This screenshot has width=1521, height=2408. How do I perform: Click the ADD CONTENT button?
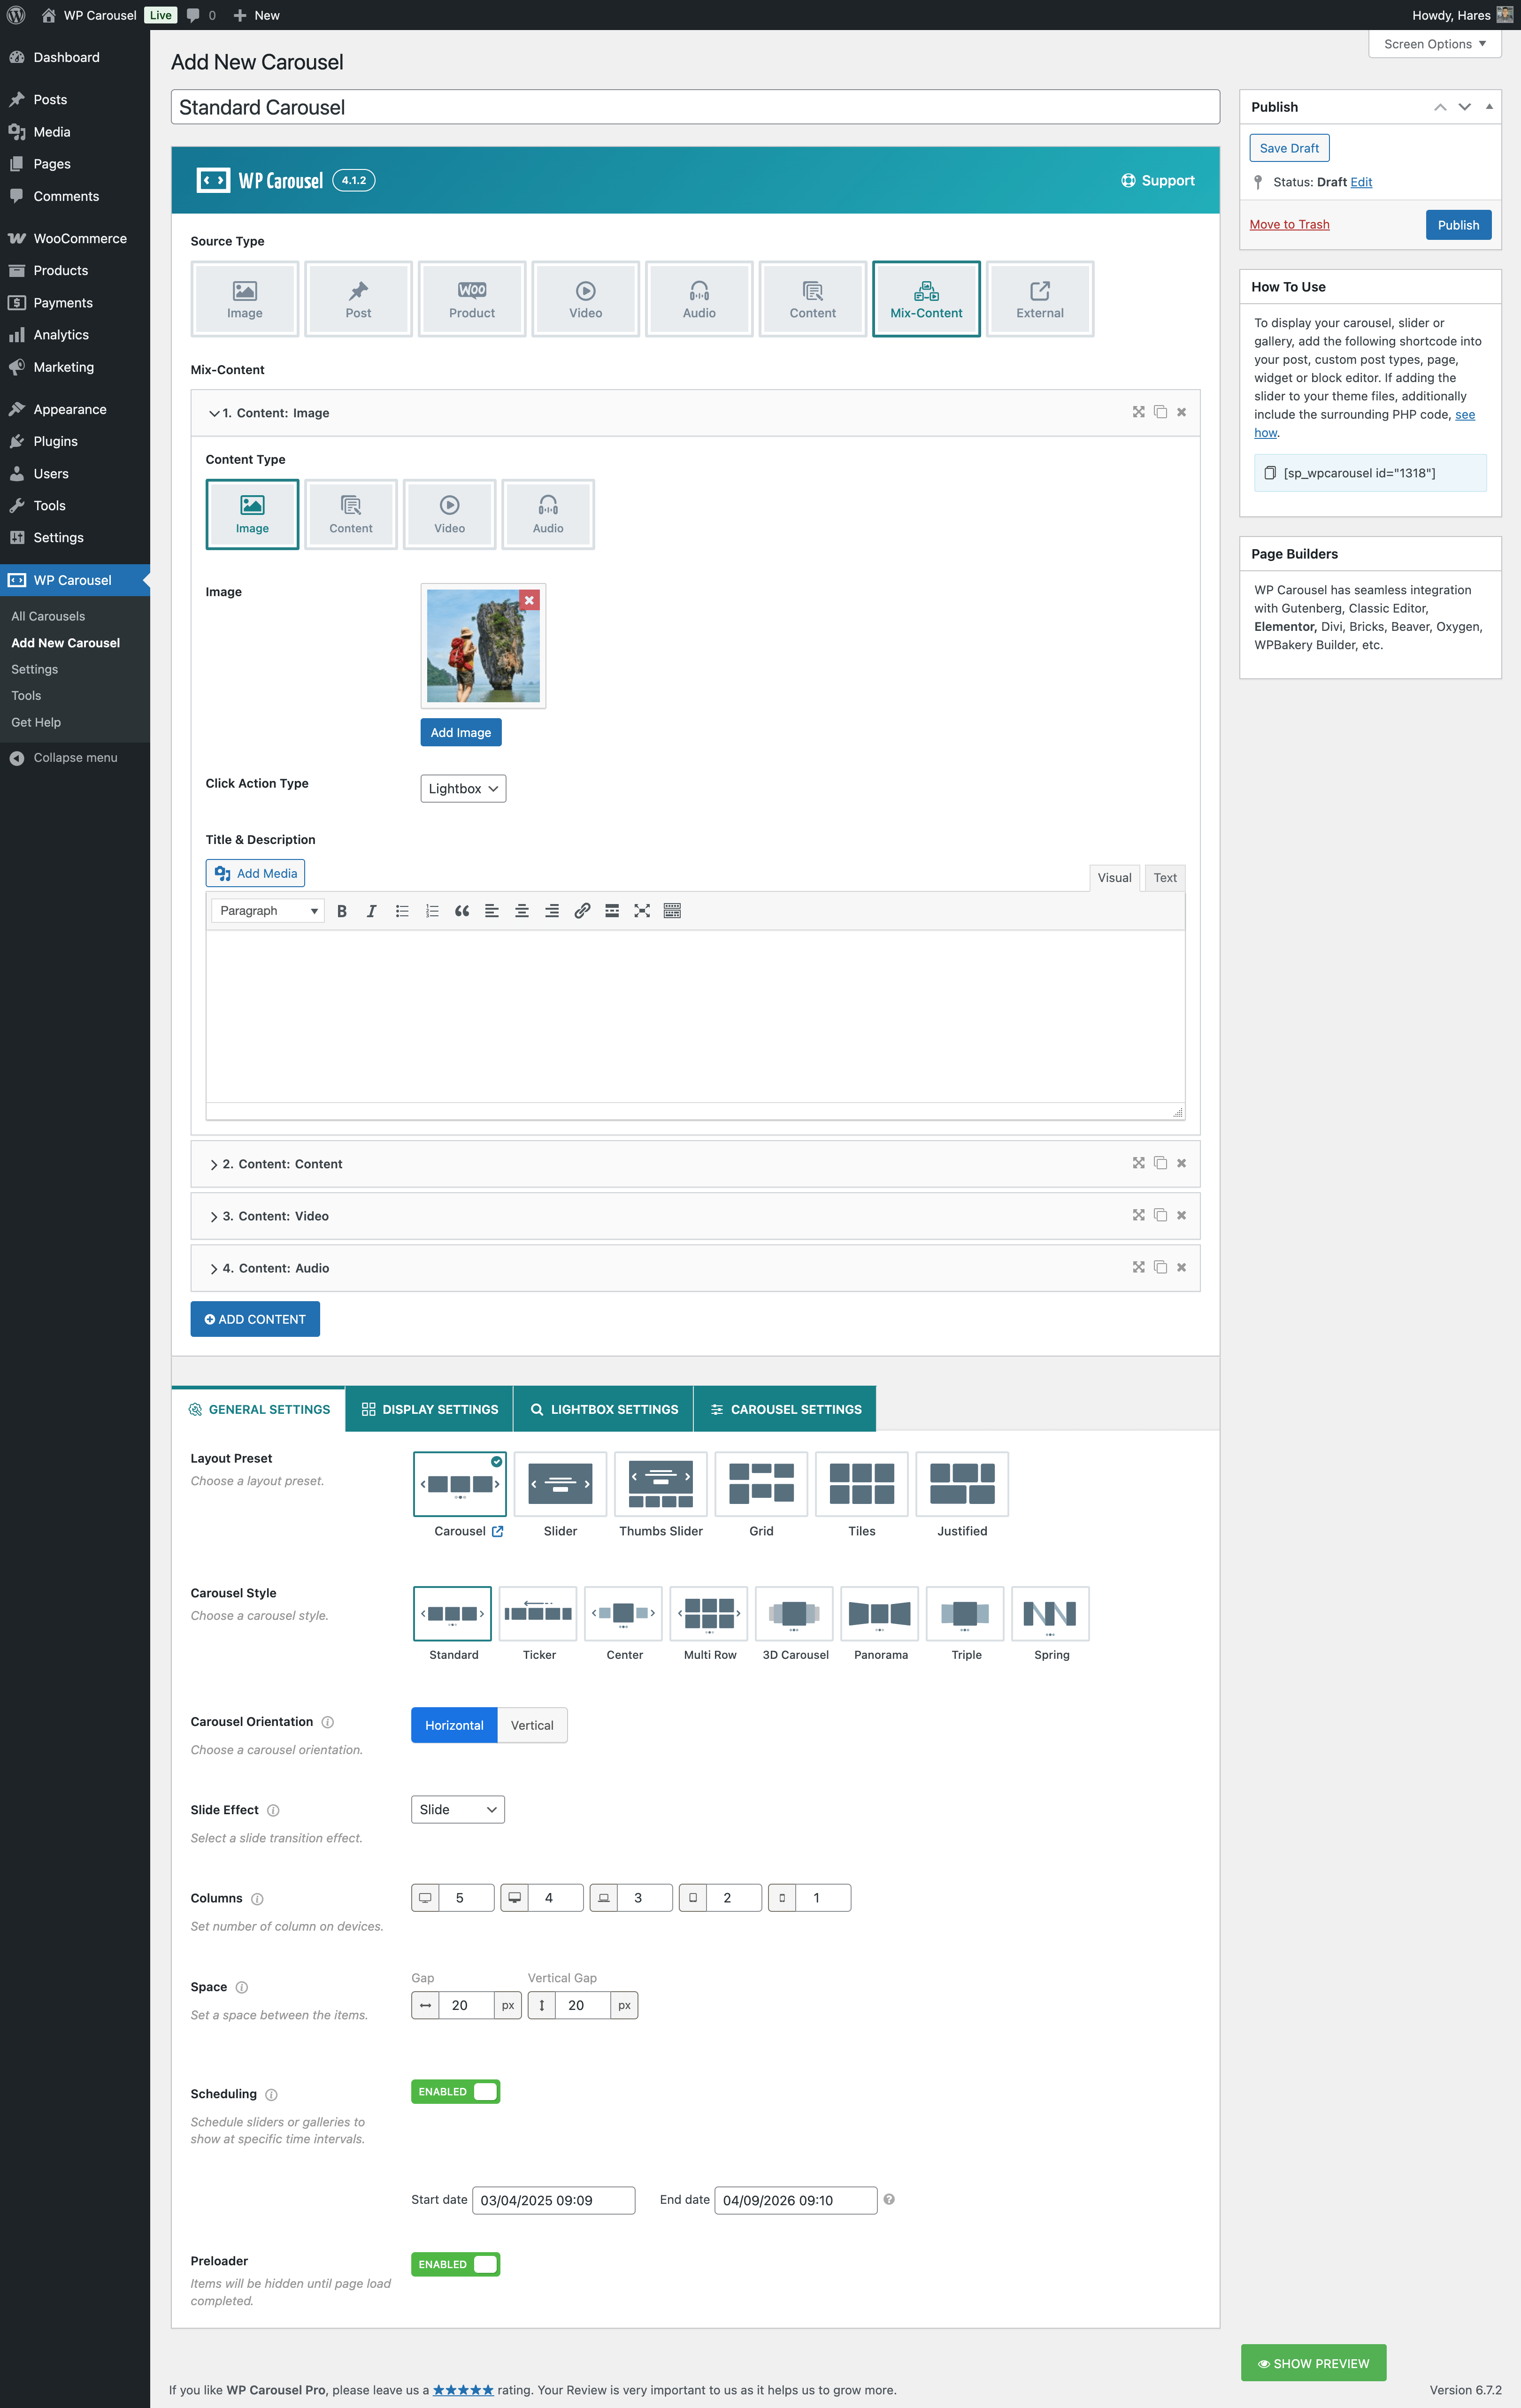pos(255,1319)
